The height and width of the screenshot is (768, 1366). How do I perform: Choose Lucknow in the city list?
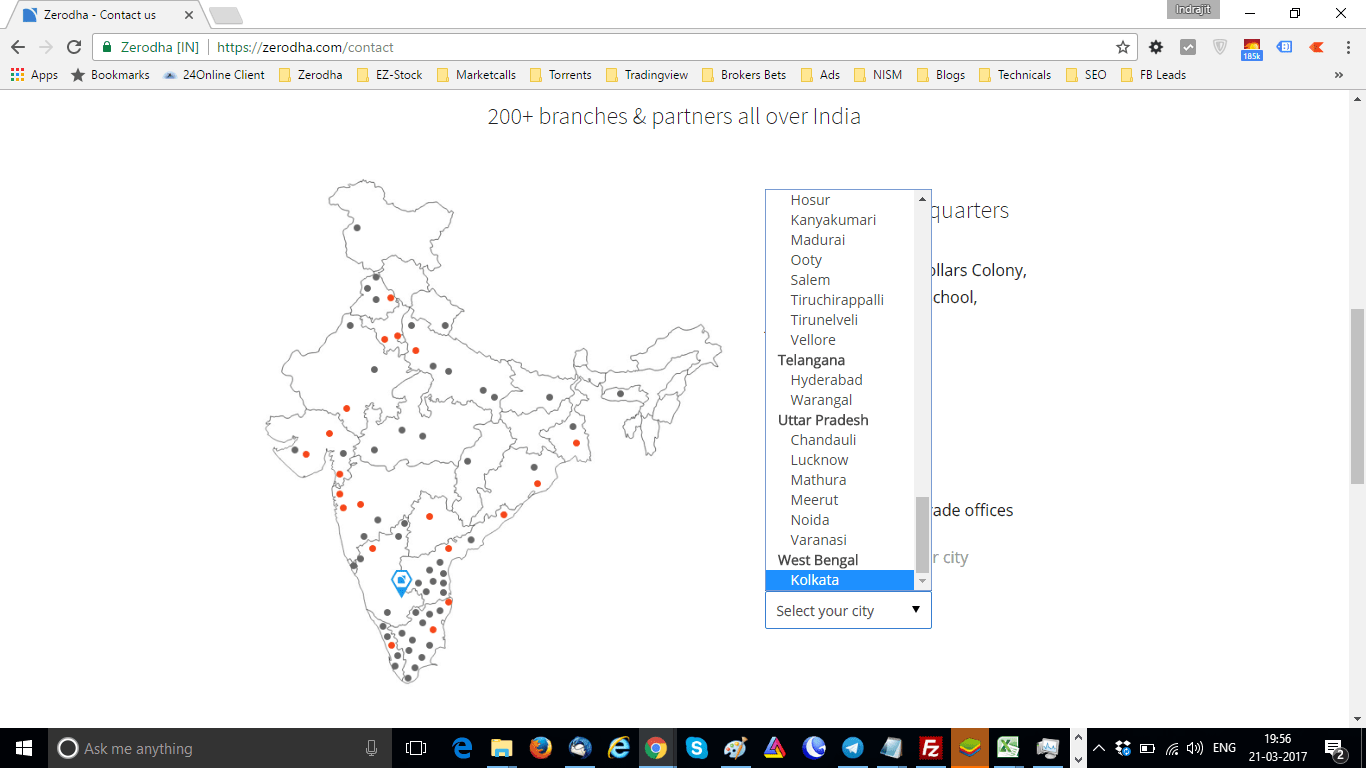pyautogui.click(x=840, y=460)
